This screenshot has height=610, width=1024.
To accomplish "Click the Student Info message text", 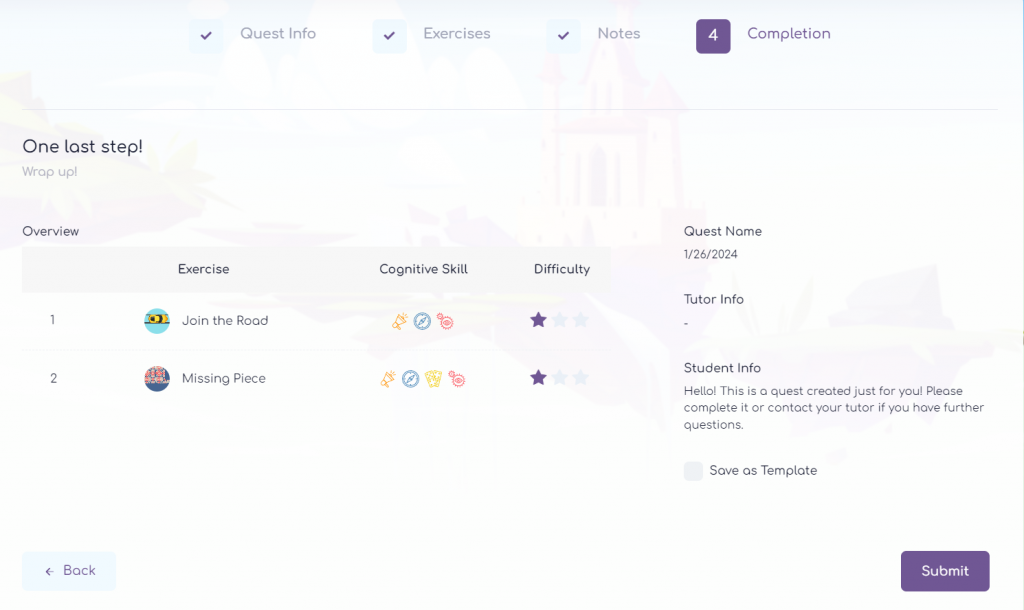I will click(x=834, y=408).
